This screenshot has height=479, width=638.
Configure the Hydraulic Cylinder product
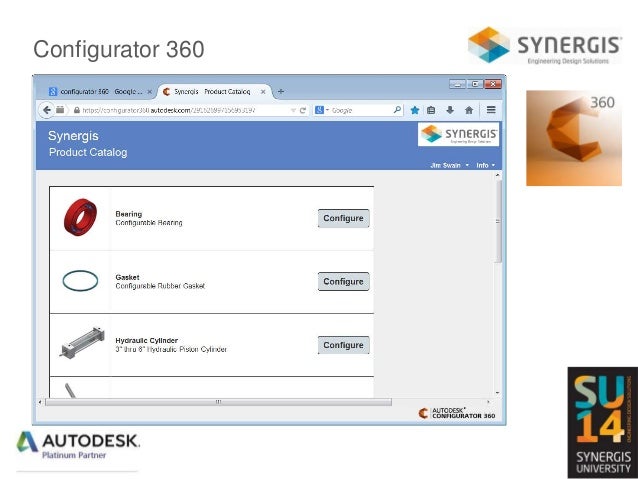(343, 345)
